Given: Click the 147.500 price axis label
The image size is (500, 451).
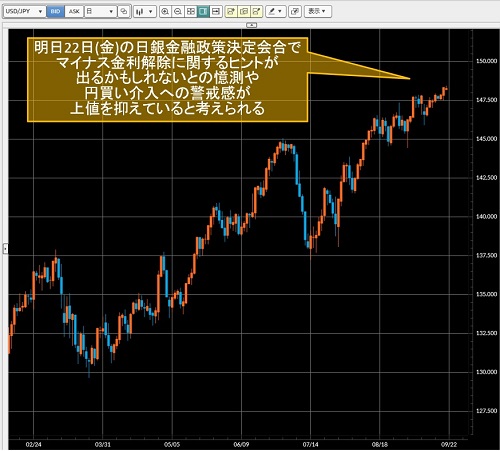Looking at the screenshot, I should (x=487, y=100).
